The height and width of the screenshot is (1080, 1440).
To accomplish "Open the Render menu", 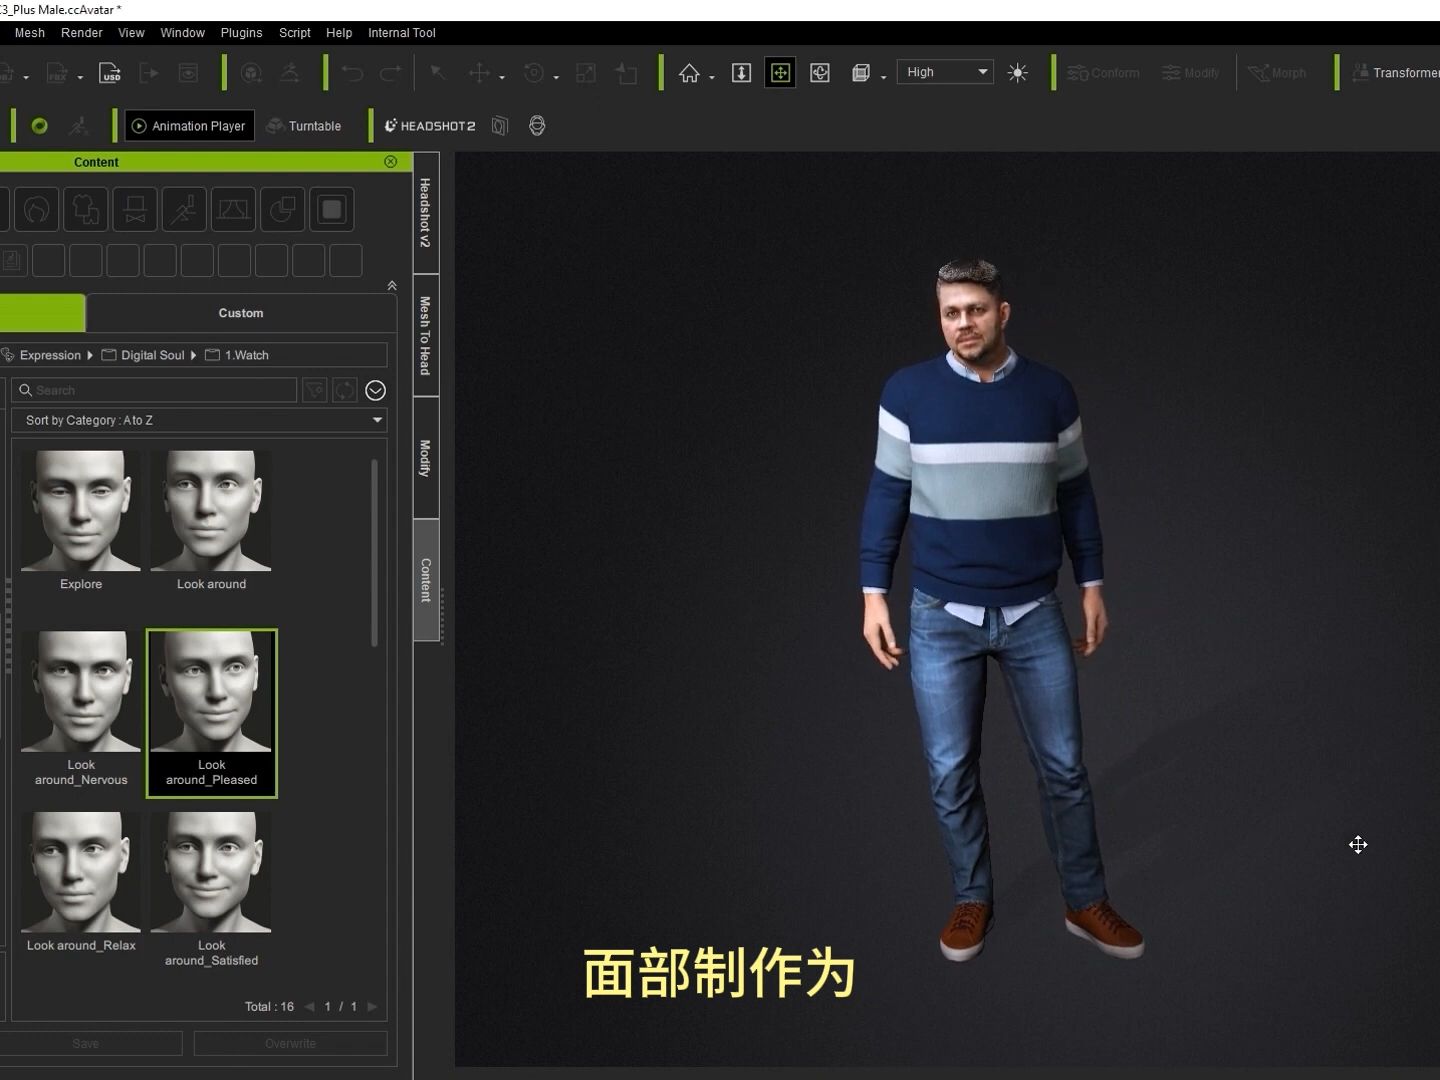I will (82, 33).
